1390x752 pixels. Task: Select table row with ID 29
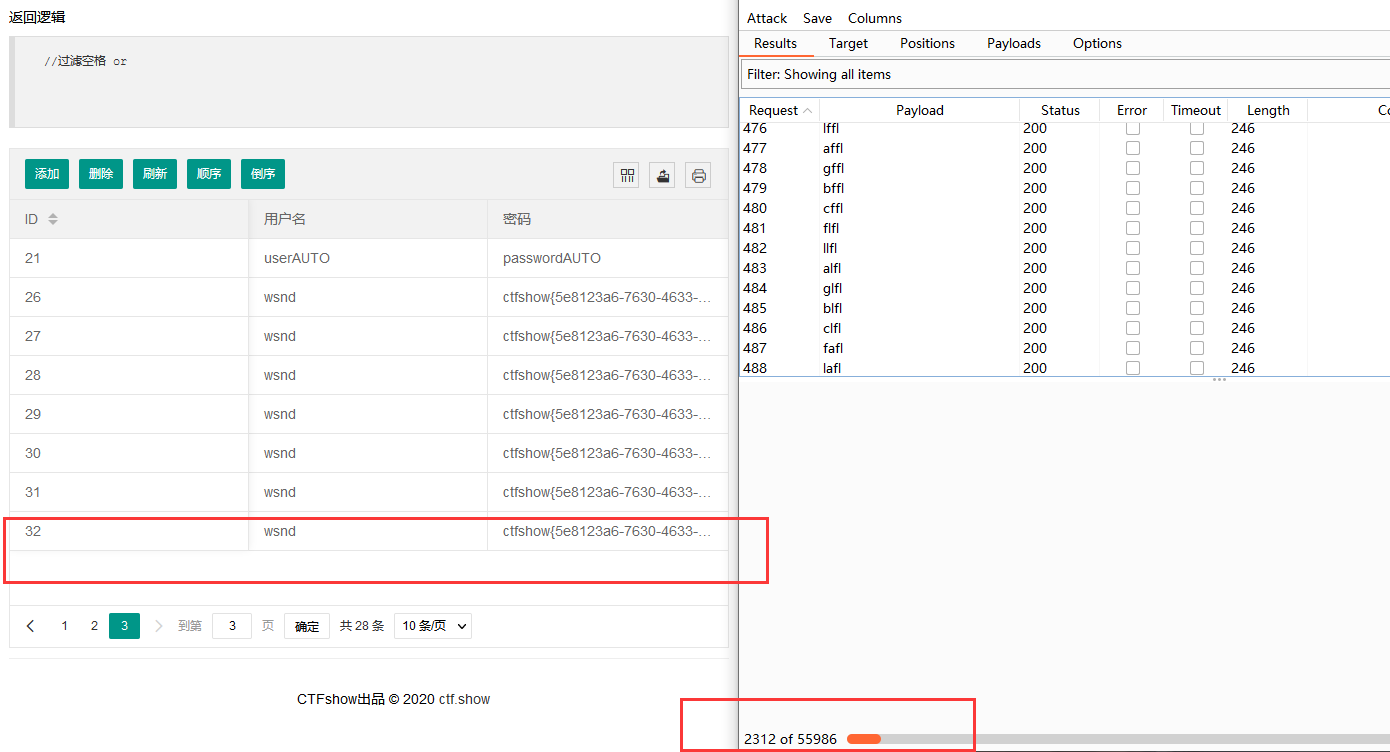(x=369, y=414)
